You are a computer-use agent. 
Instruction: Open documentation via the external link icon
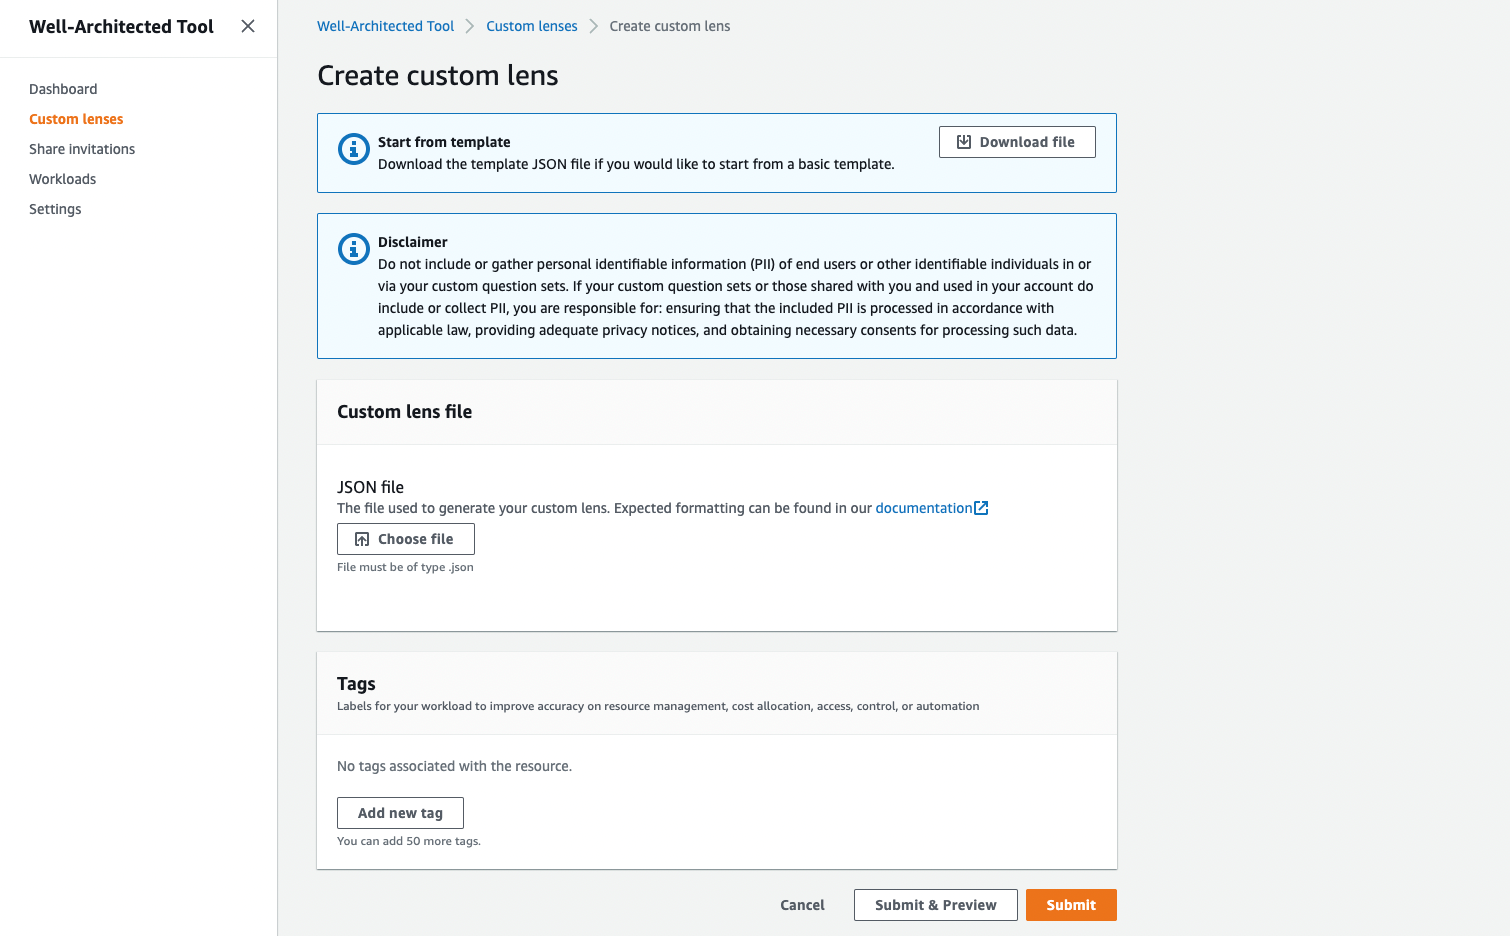(981, 507)
